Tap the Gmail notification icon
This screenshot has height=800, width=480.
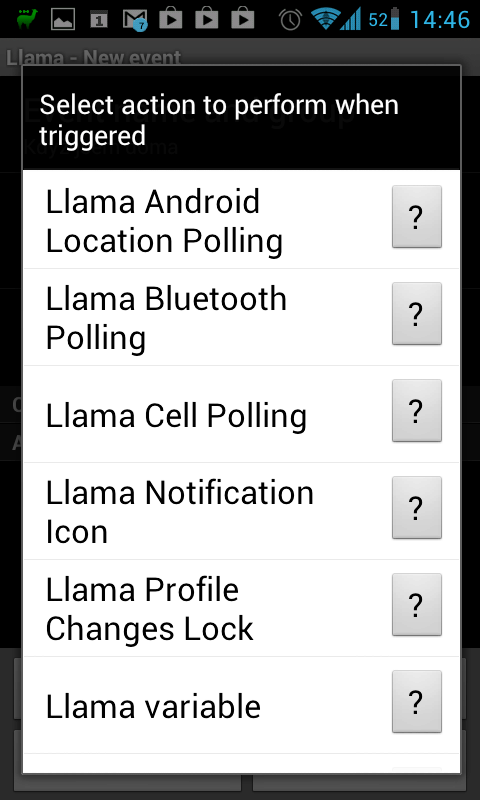135,20
